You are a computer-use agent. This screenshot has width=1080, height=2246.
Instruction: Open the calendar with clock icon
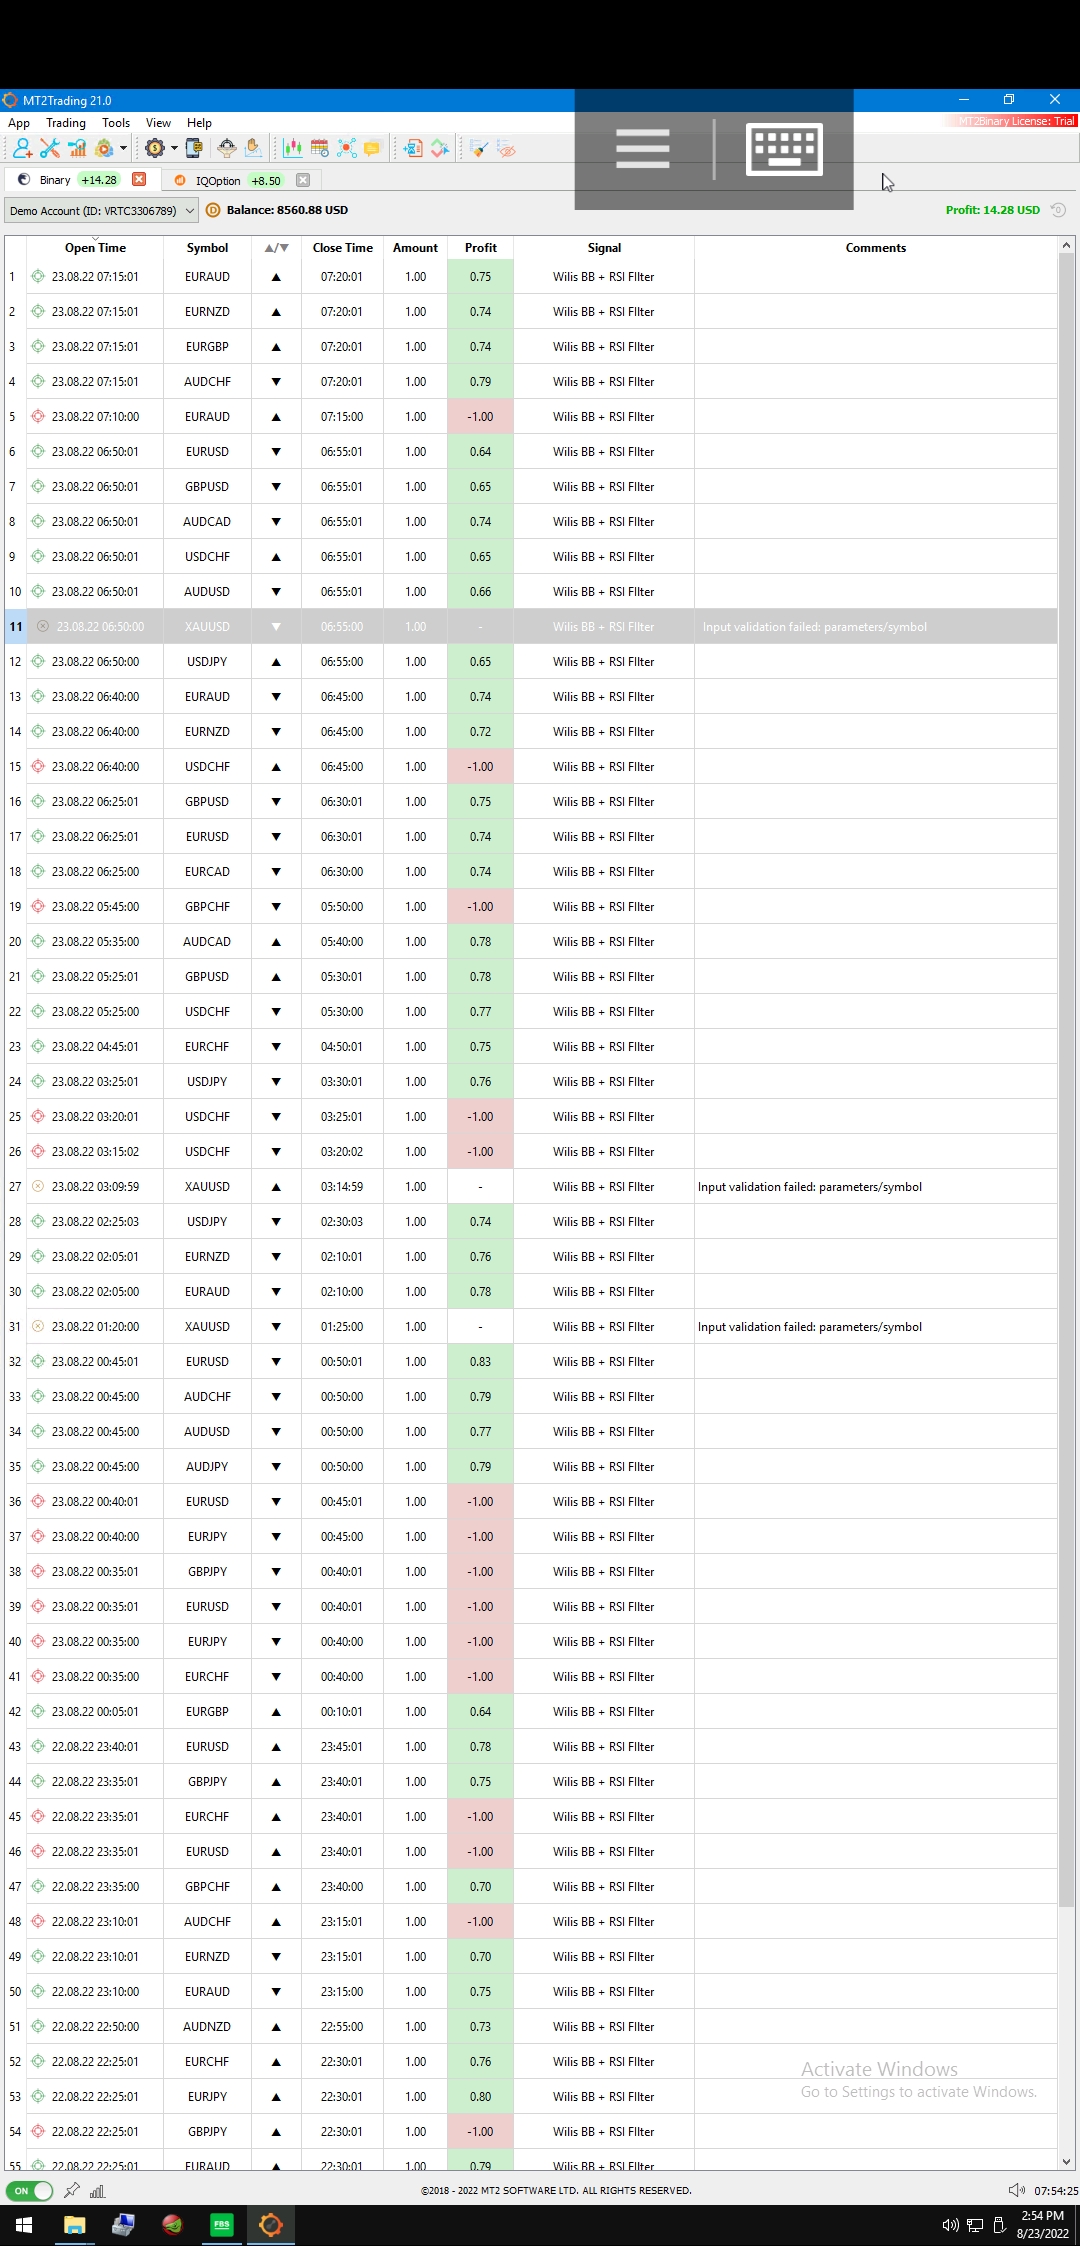(320, 149)
